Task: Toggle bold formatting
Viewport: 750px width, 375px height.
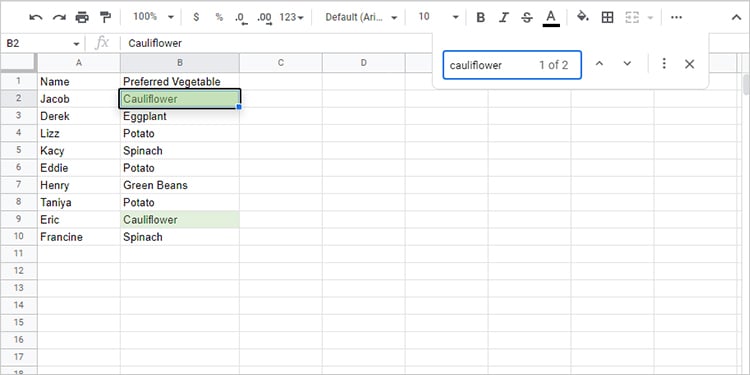Action: pyautogui.click(x=481, y=18)
